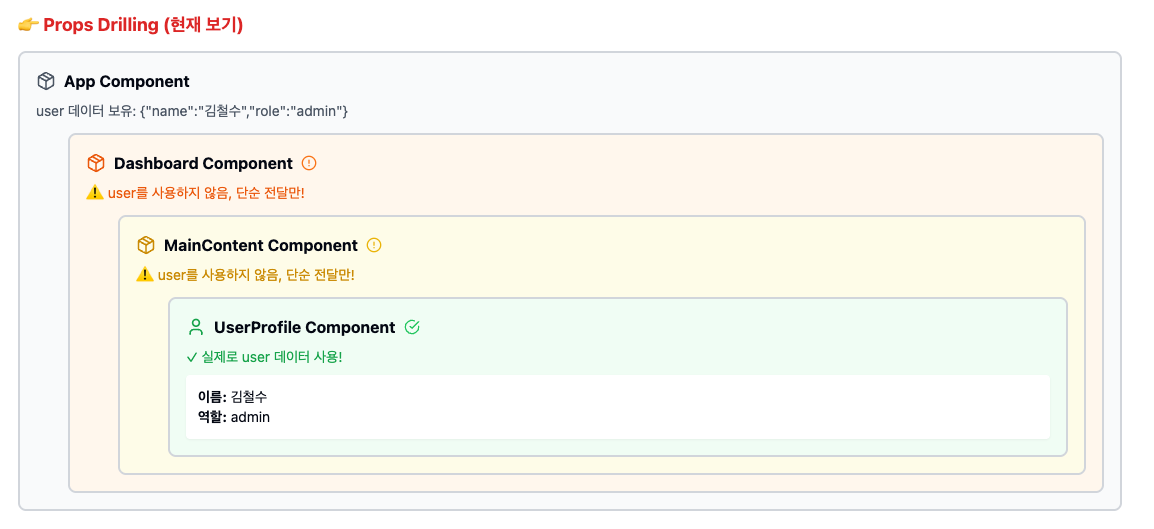1154x529 pixels.
Task: Click the 'Dashboard Component' title
Action: [x=203, y=163]
